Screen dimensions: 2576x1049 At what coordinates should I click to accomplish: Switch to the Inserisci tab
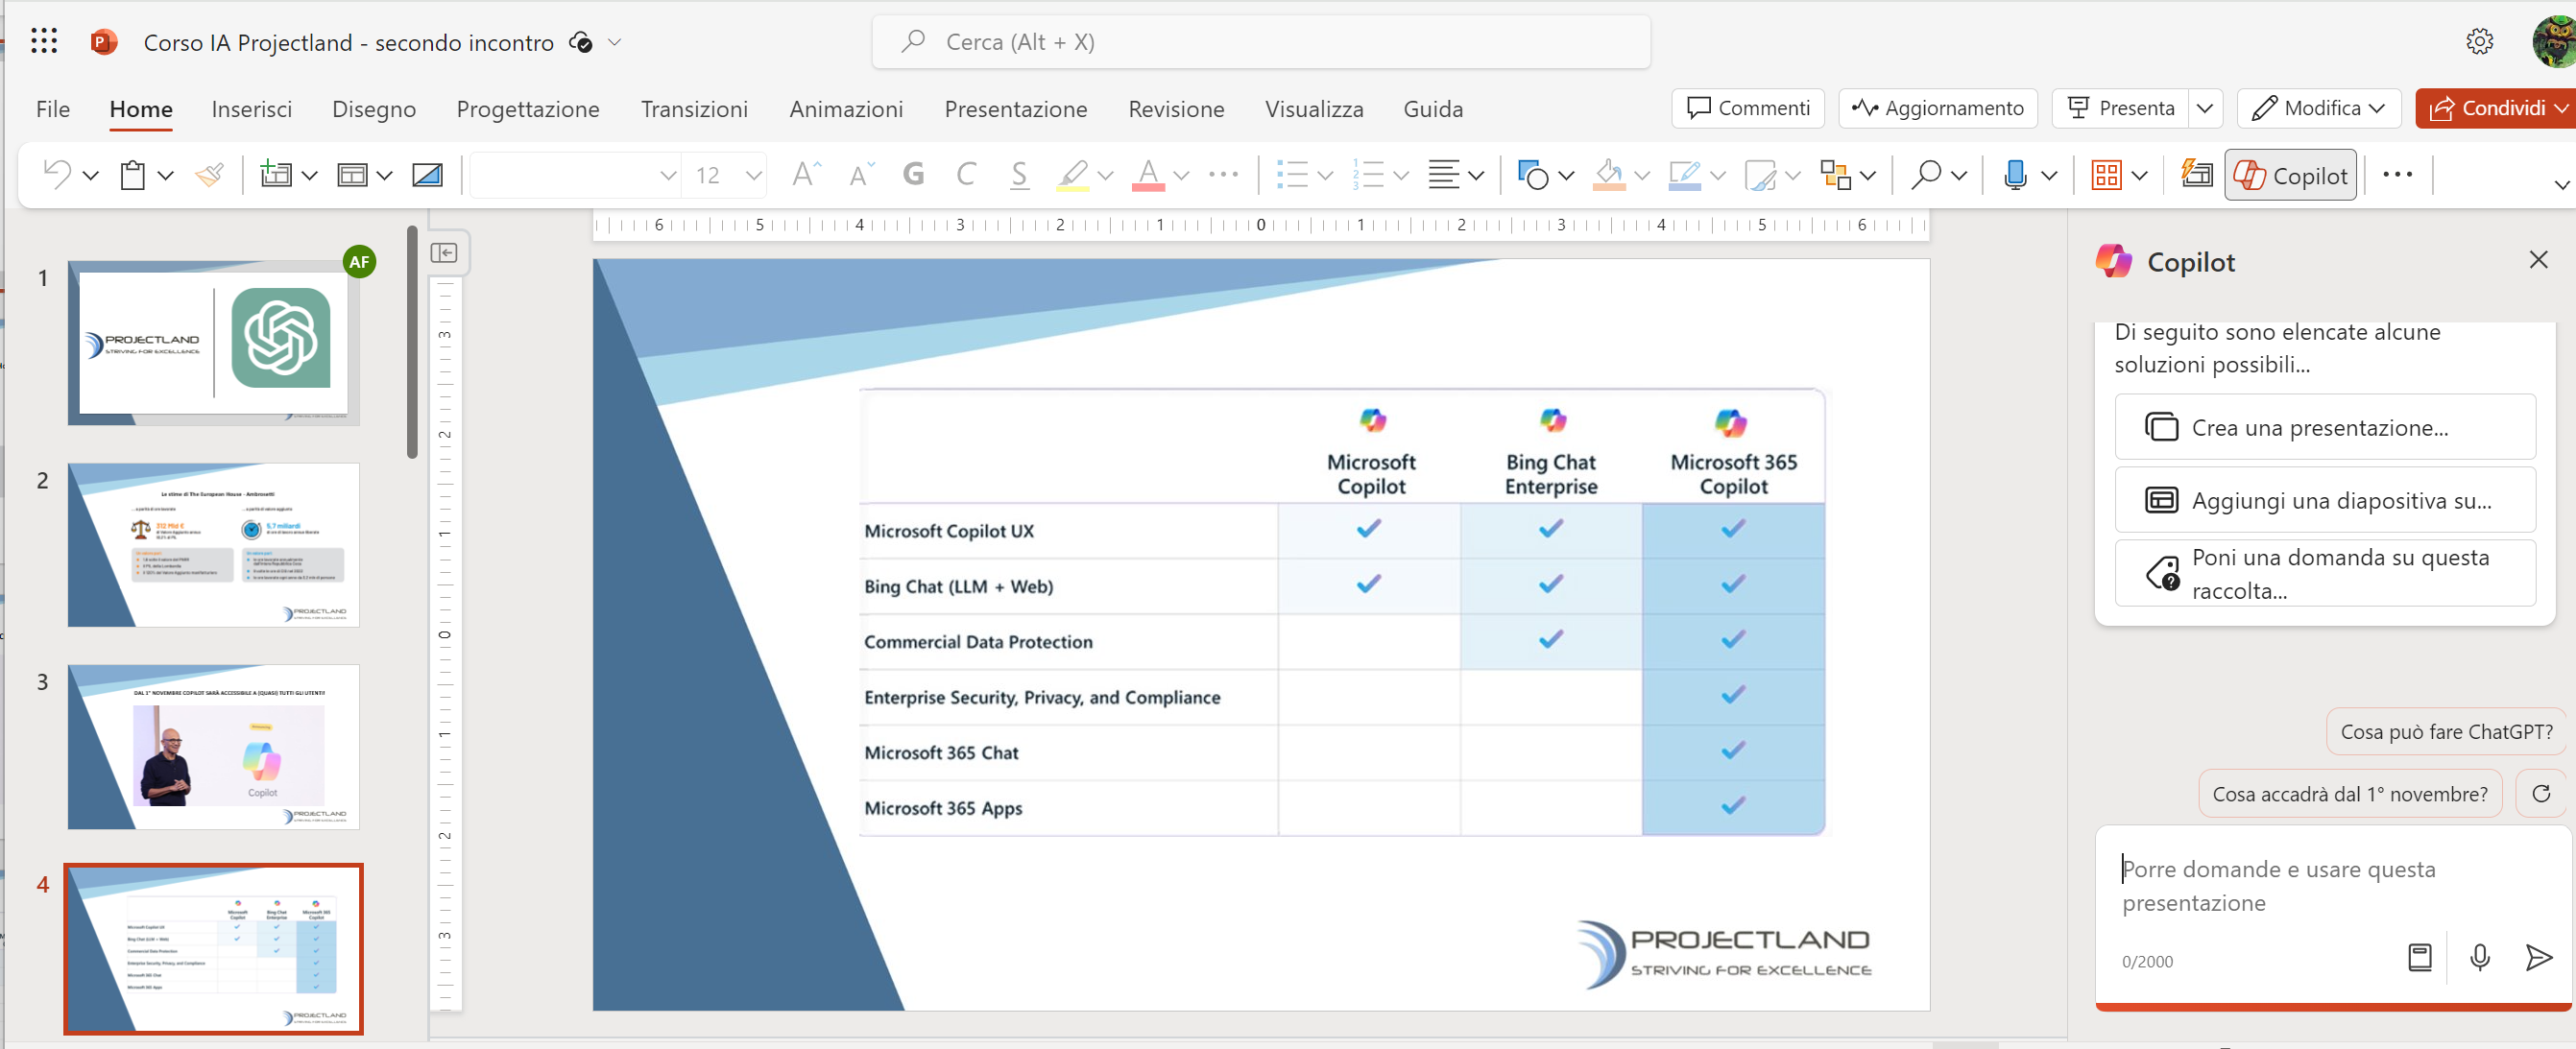[252, 109]
